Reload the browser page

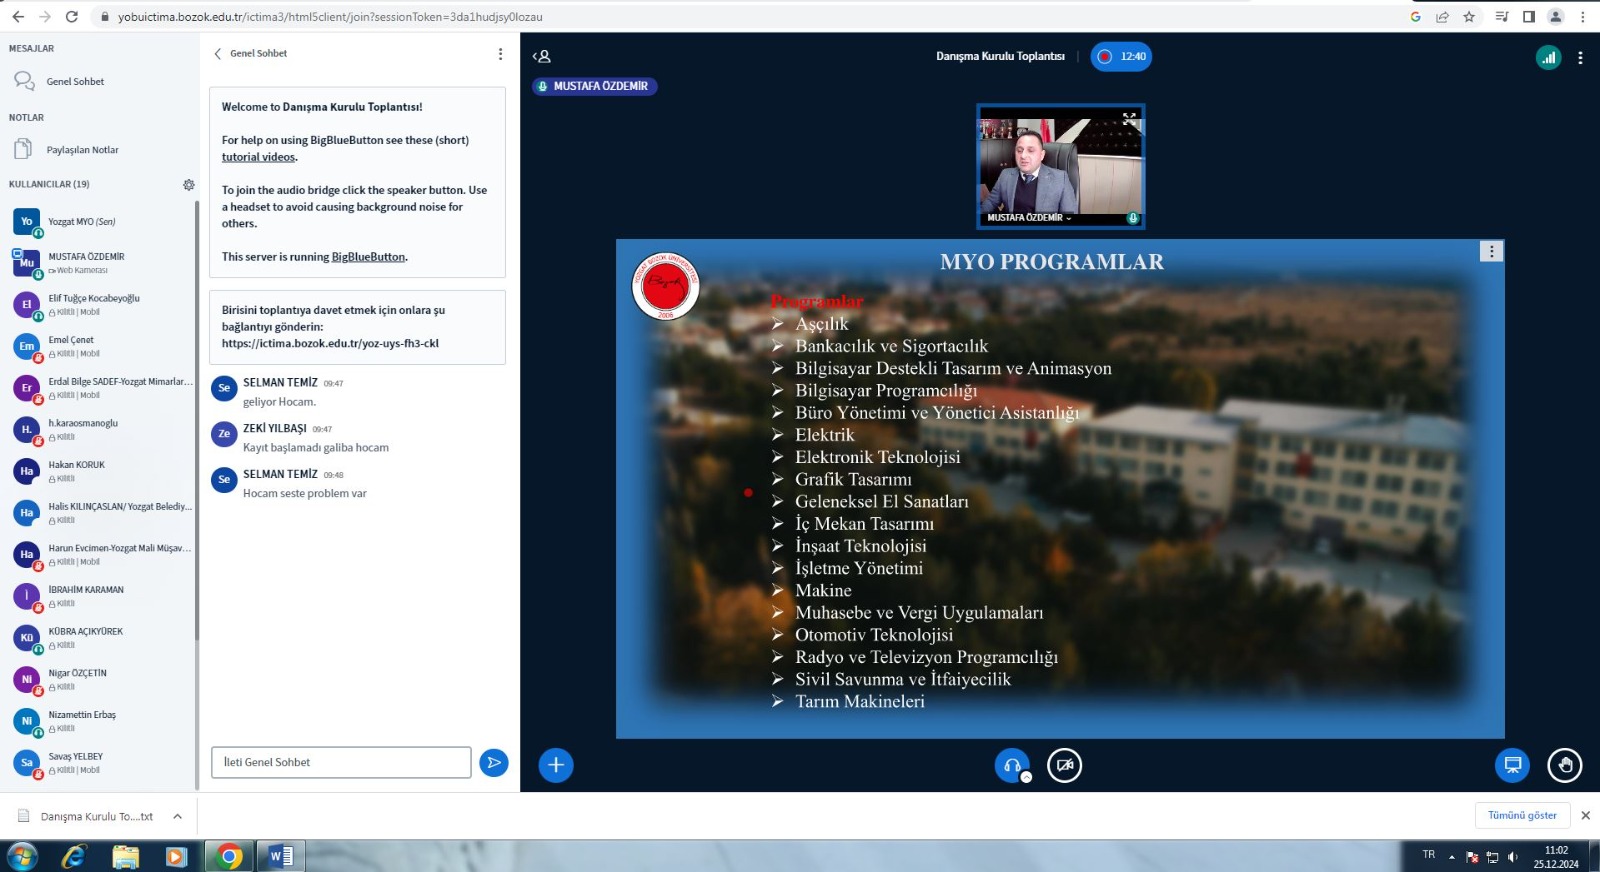(71, 17)
